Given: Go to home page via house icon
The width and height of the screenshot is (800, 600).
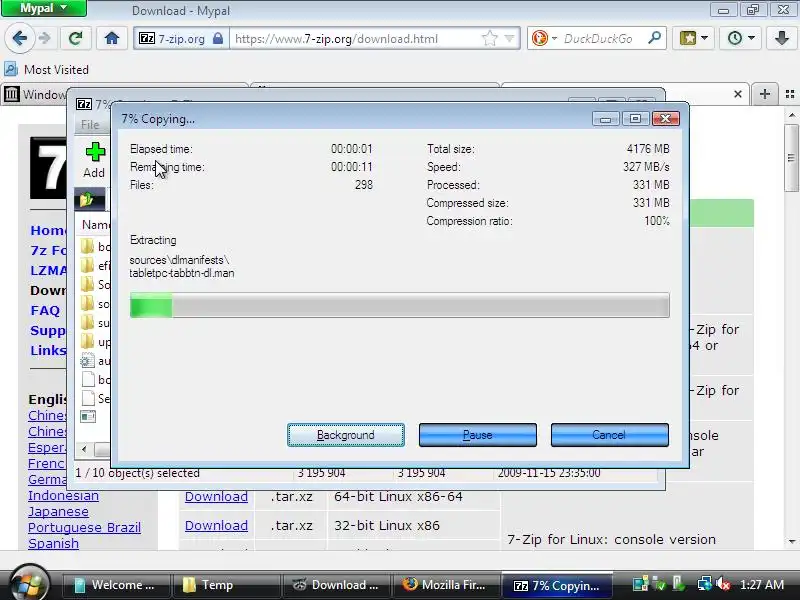Looking at the screenshot, I should coord(112,38).
